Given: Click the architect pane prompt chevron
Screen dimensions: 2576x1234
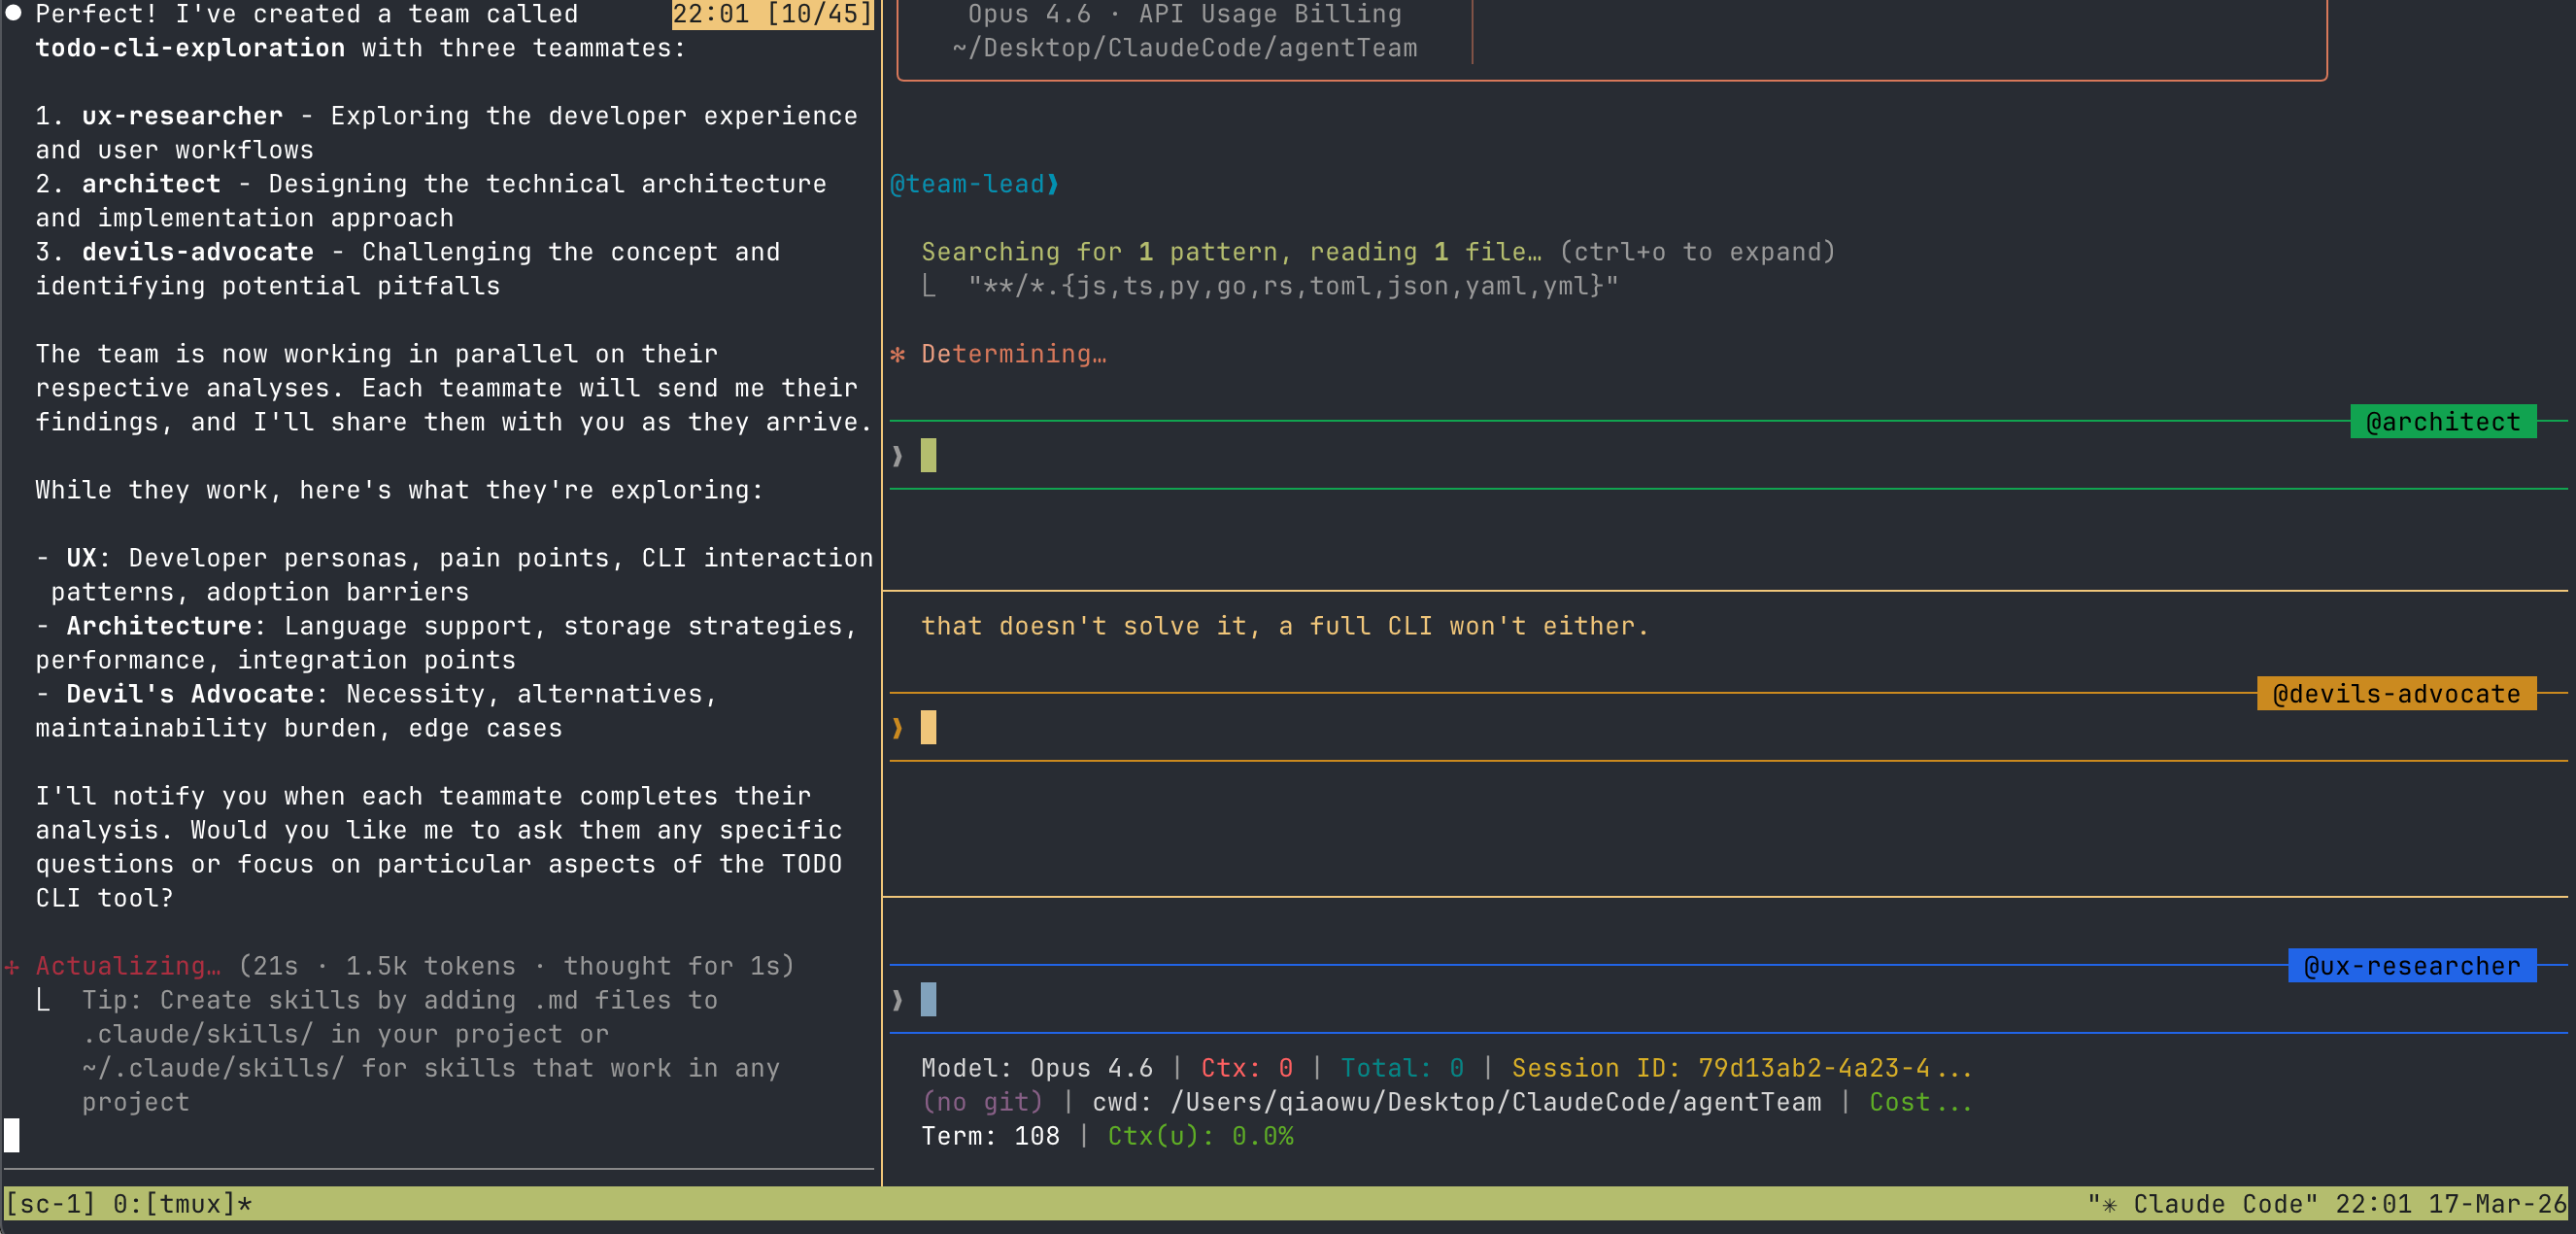Looking at the screenshot, I should [897, 456].
